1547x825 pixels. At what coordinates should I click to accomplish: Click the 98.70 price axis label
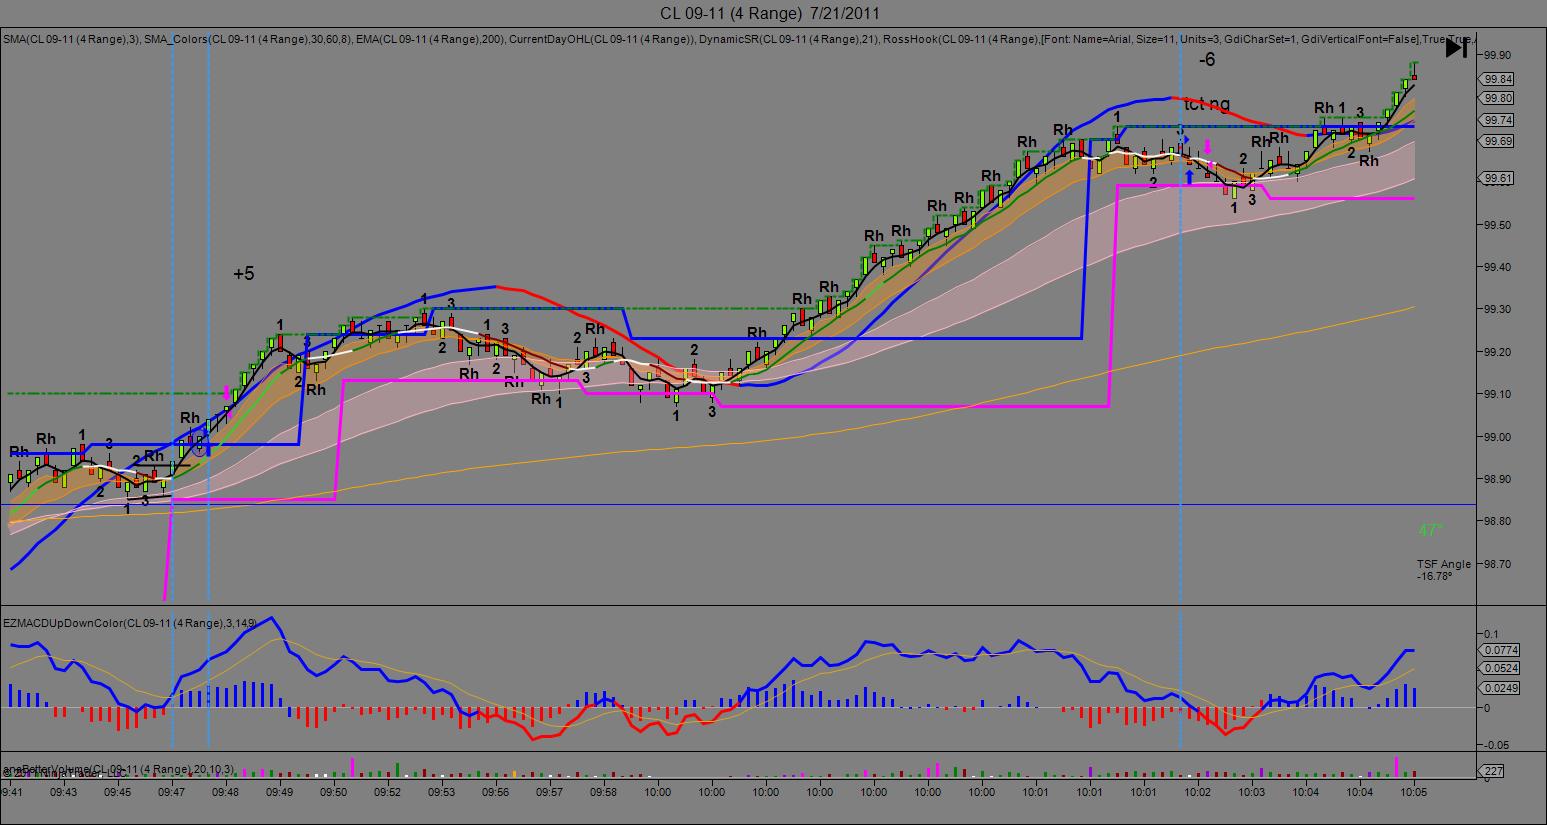coord(1497,564)
